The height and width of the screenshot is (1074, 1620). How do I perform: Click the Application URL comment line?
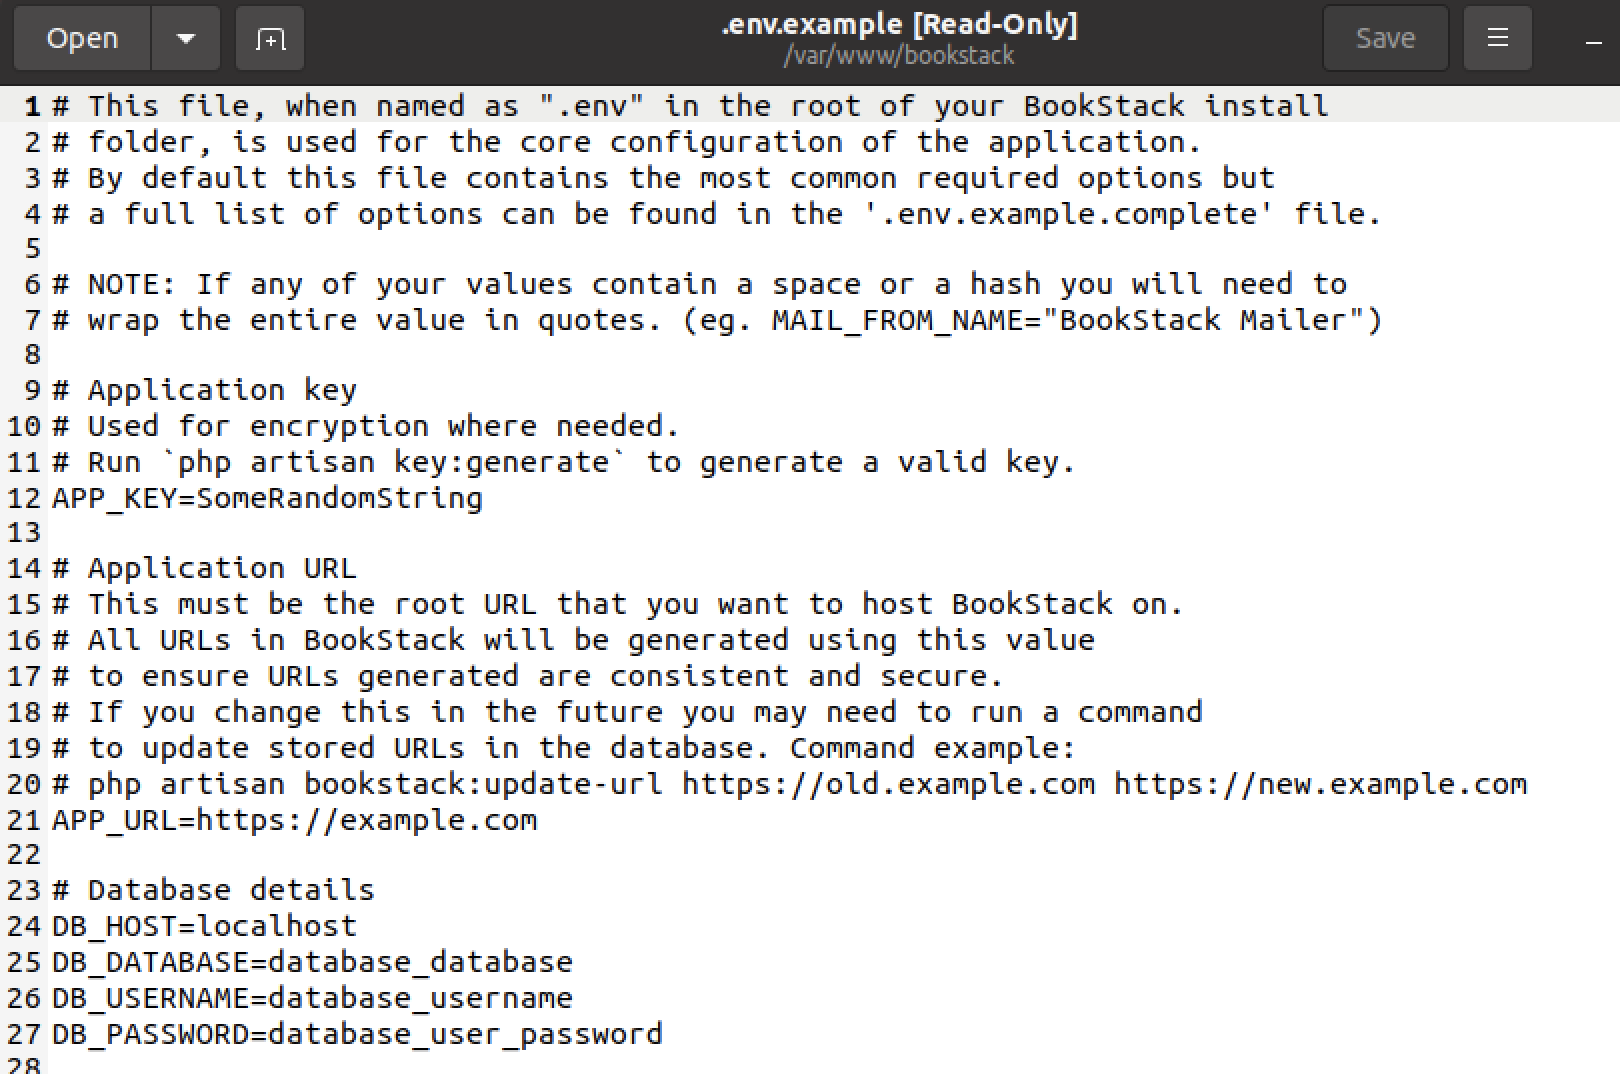click(x=203, y=567)
